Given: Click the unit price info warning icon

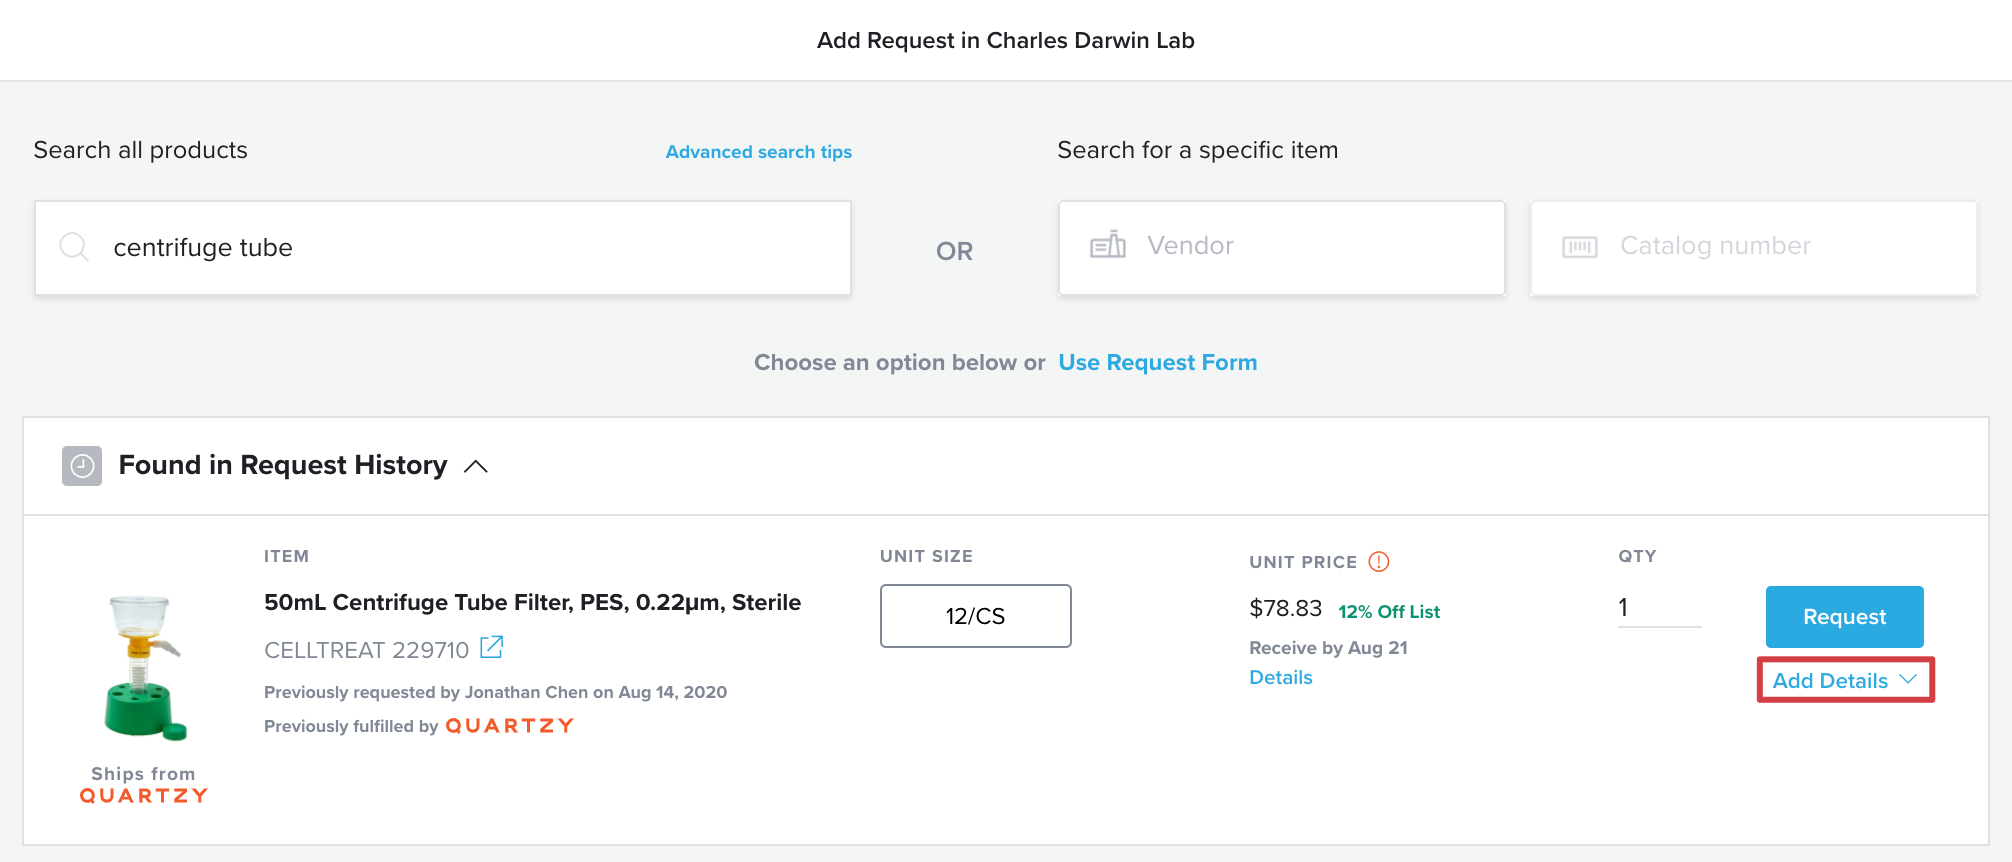Looking at the screenshot, I should (x=1379, y=562).
